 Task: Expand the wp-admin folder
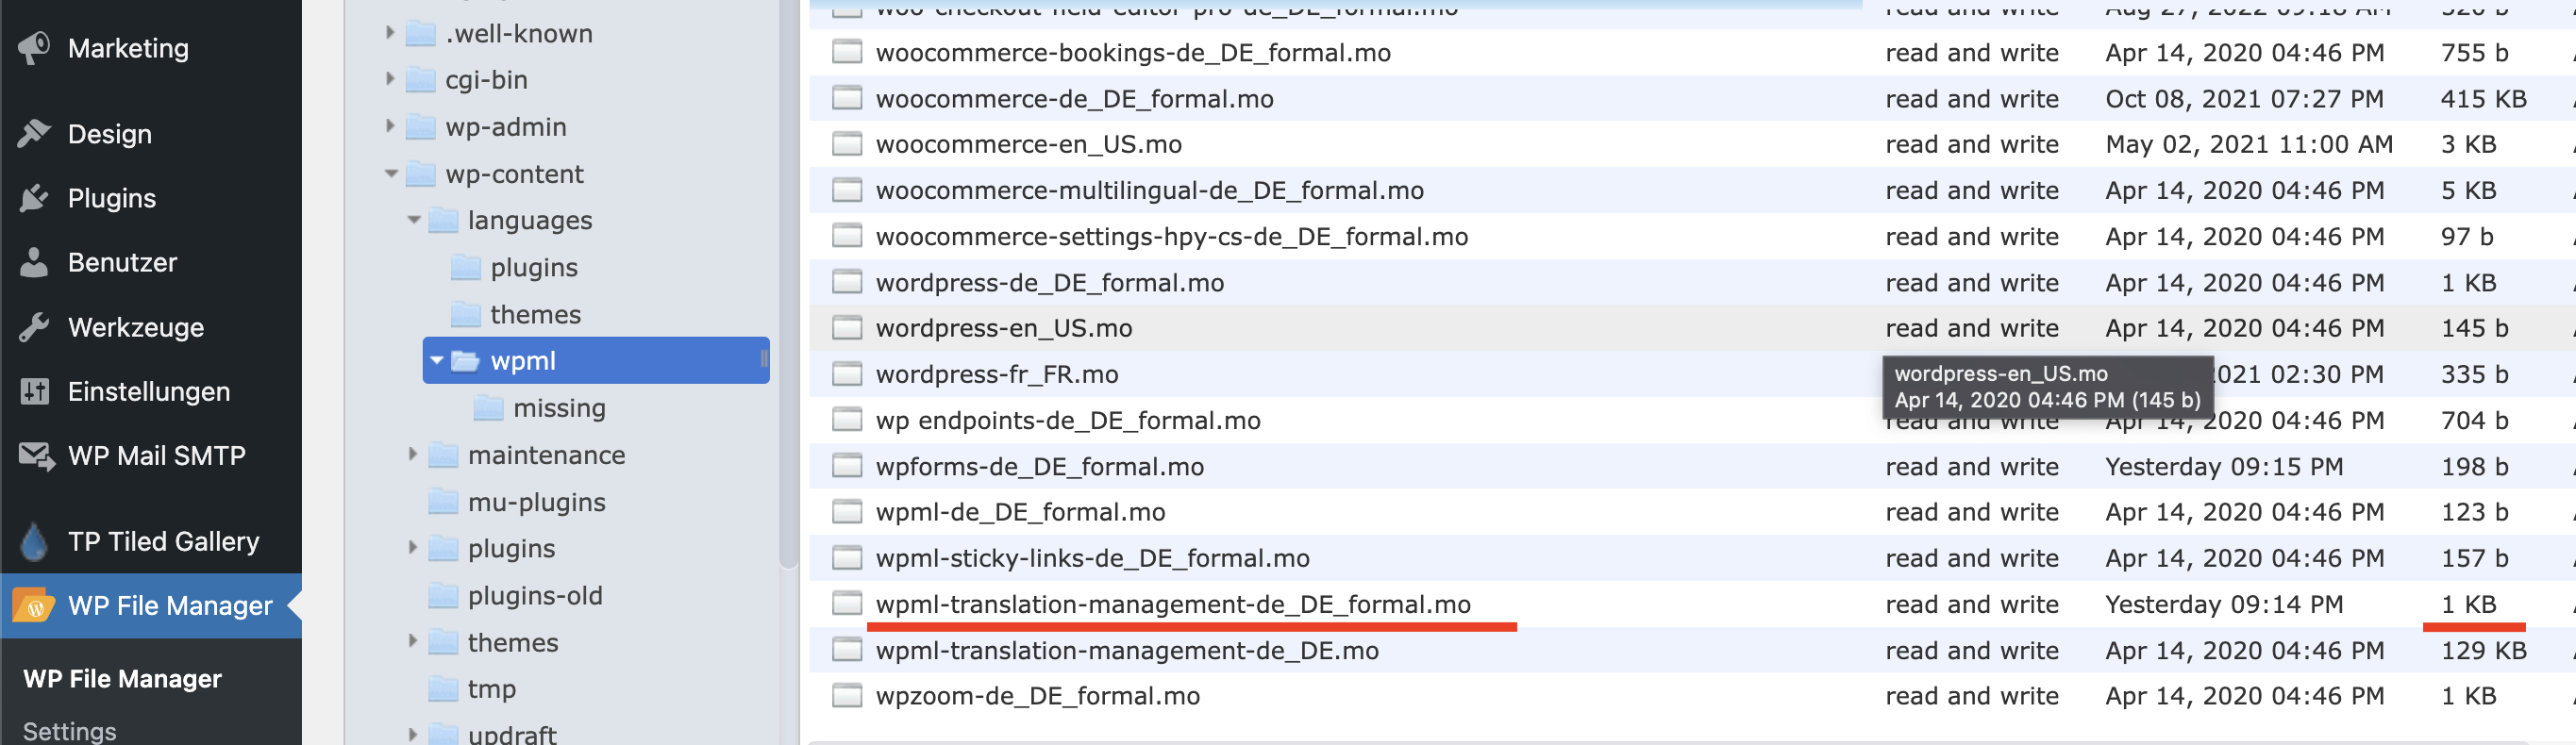390,126
